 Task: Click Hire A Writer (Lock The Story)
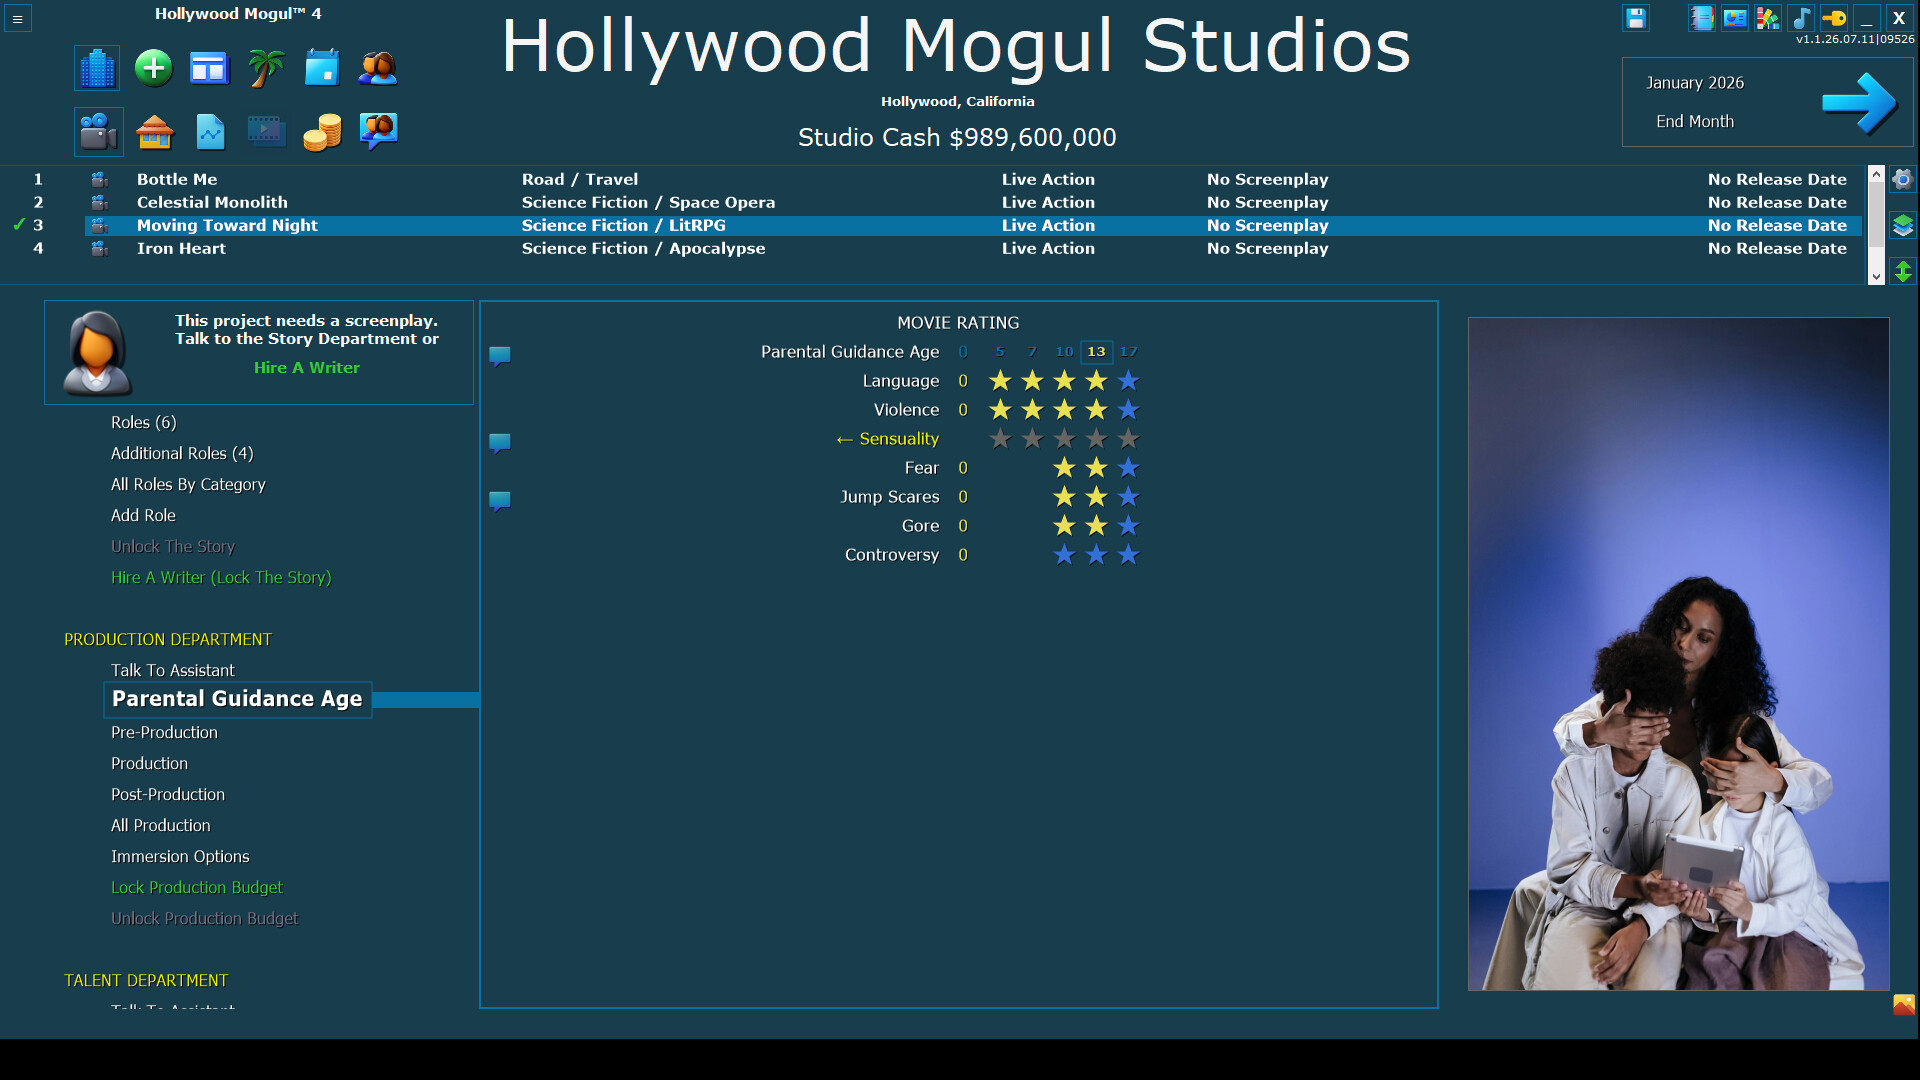point(221,577)
